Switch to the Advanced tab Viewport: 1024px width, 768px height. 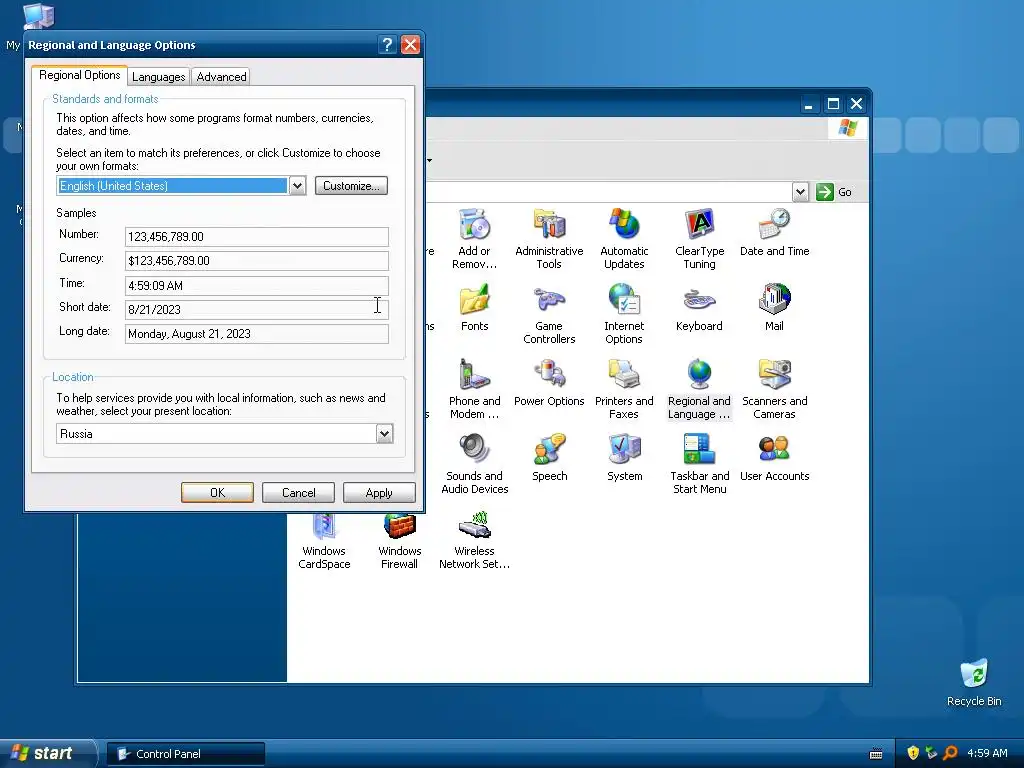click(x=221, y=77)
